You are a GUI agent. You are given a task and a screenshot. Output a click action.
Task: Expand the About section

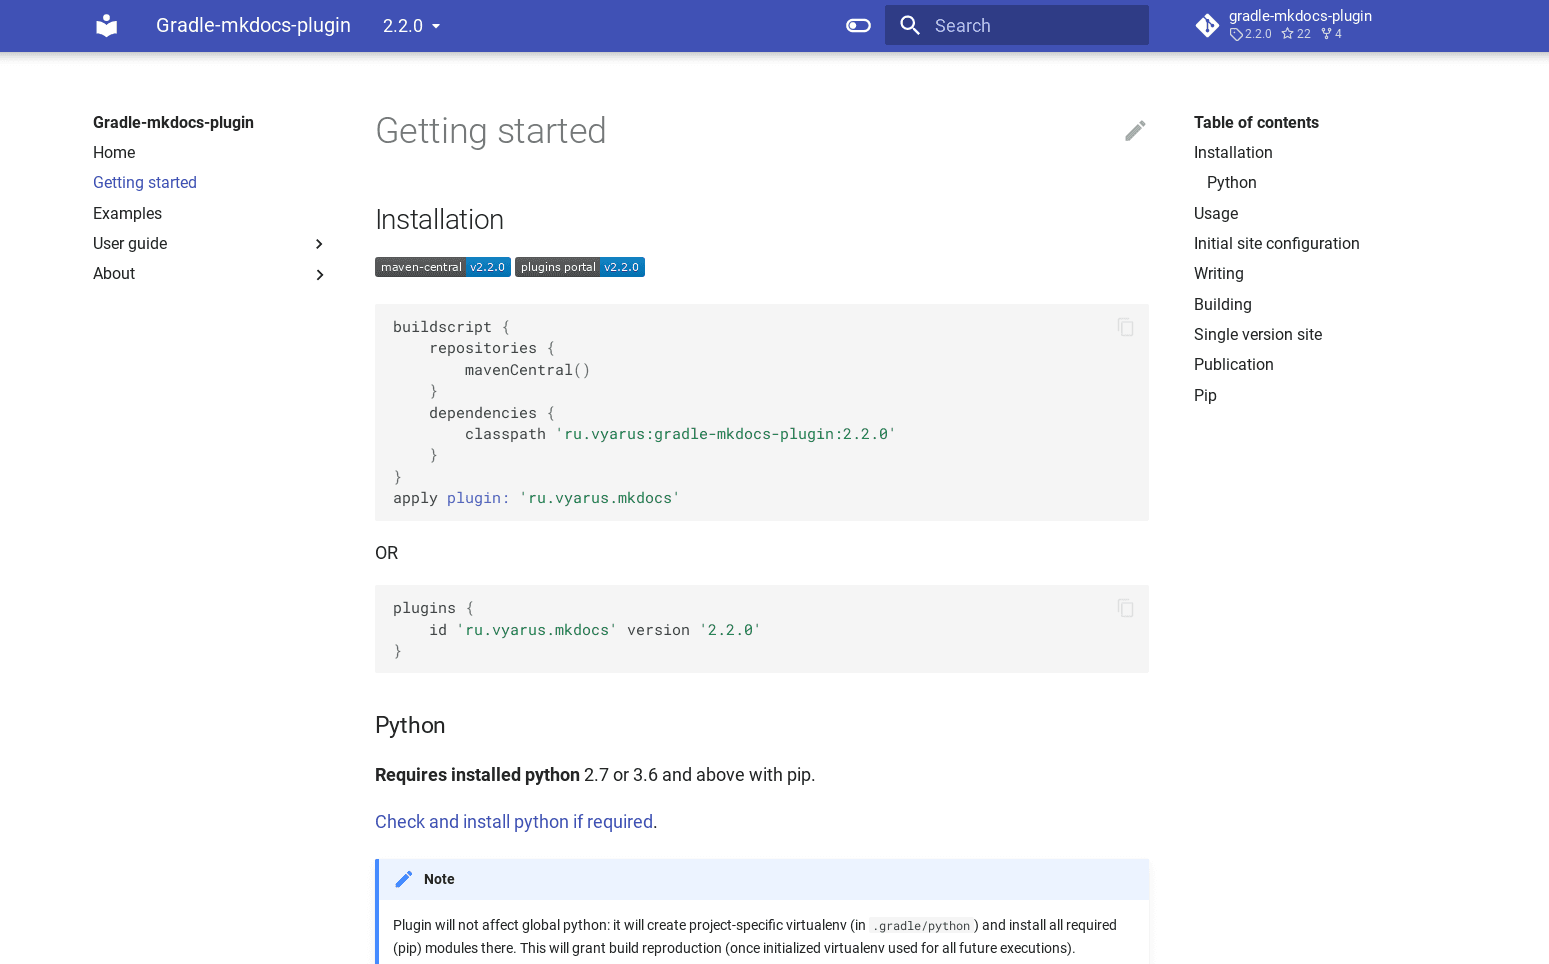pyautogui.click(x=319, y=274)
